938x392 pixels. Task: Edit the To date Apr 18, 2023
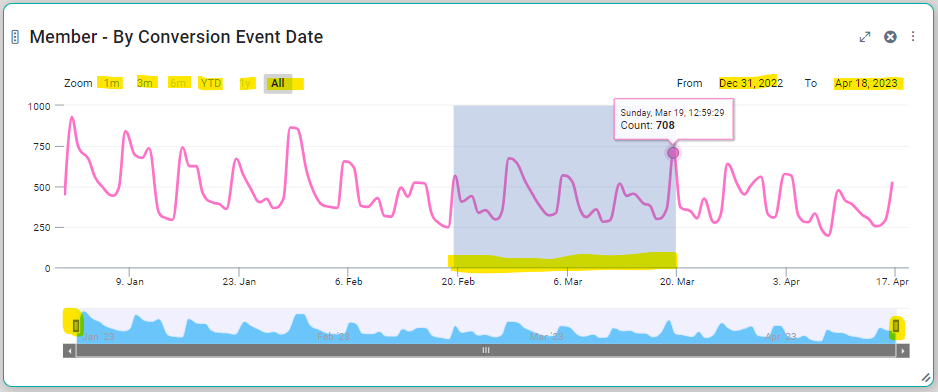tap(866, 83)
